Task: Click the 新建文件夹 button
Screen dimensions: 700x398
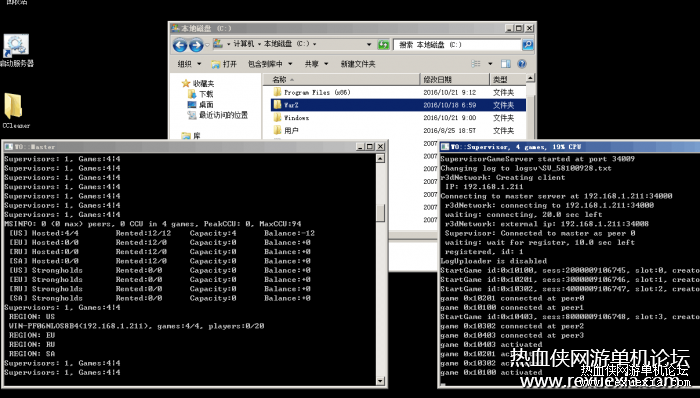Action: (358, 64)
